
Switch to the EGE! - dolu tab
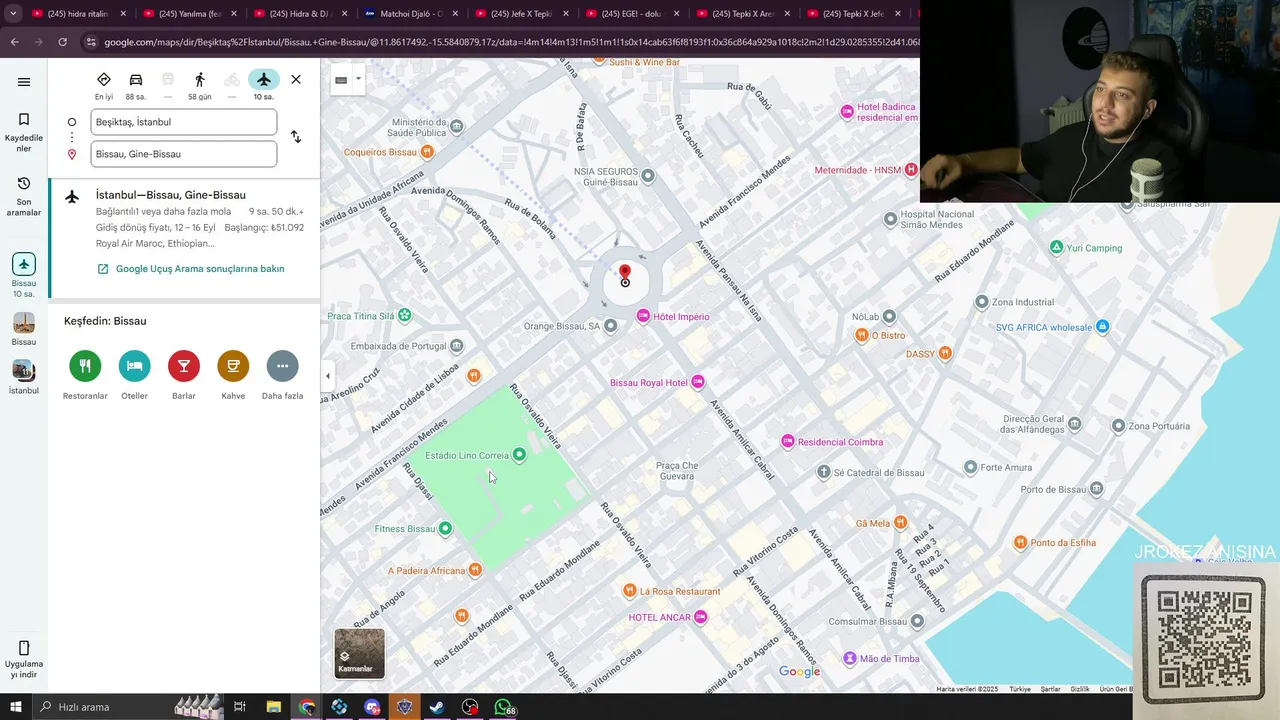pos(632,14)
